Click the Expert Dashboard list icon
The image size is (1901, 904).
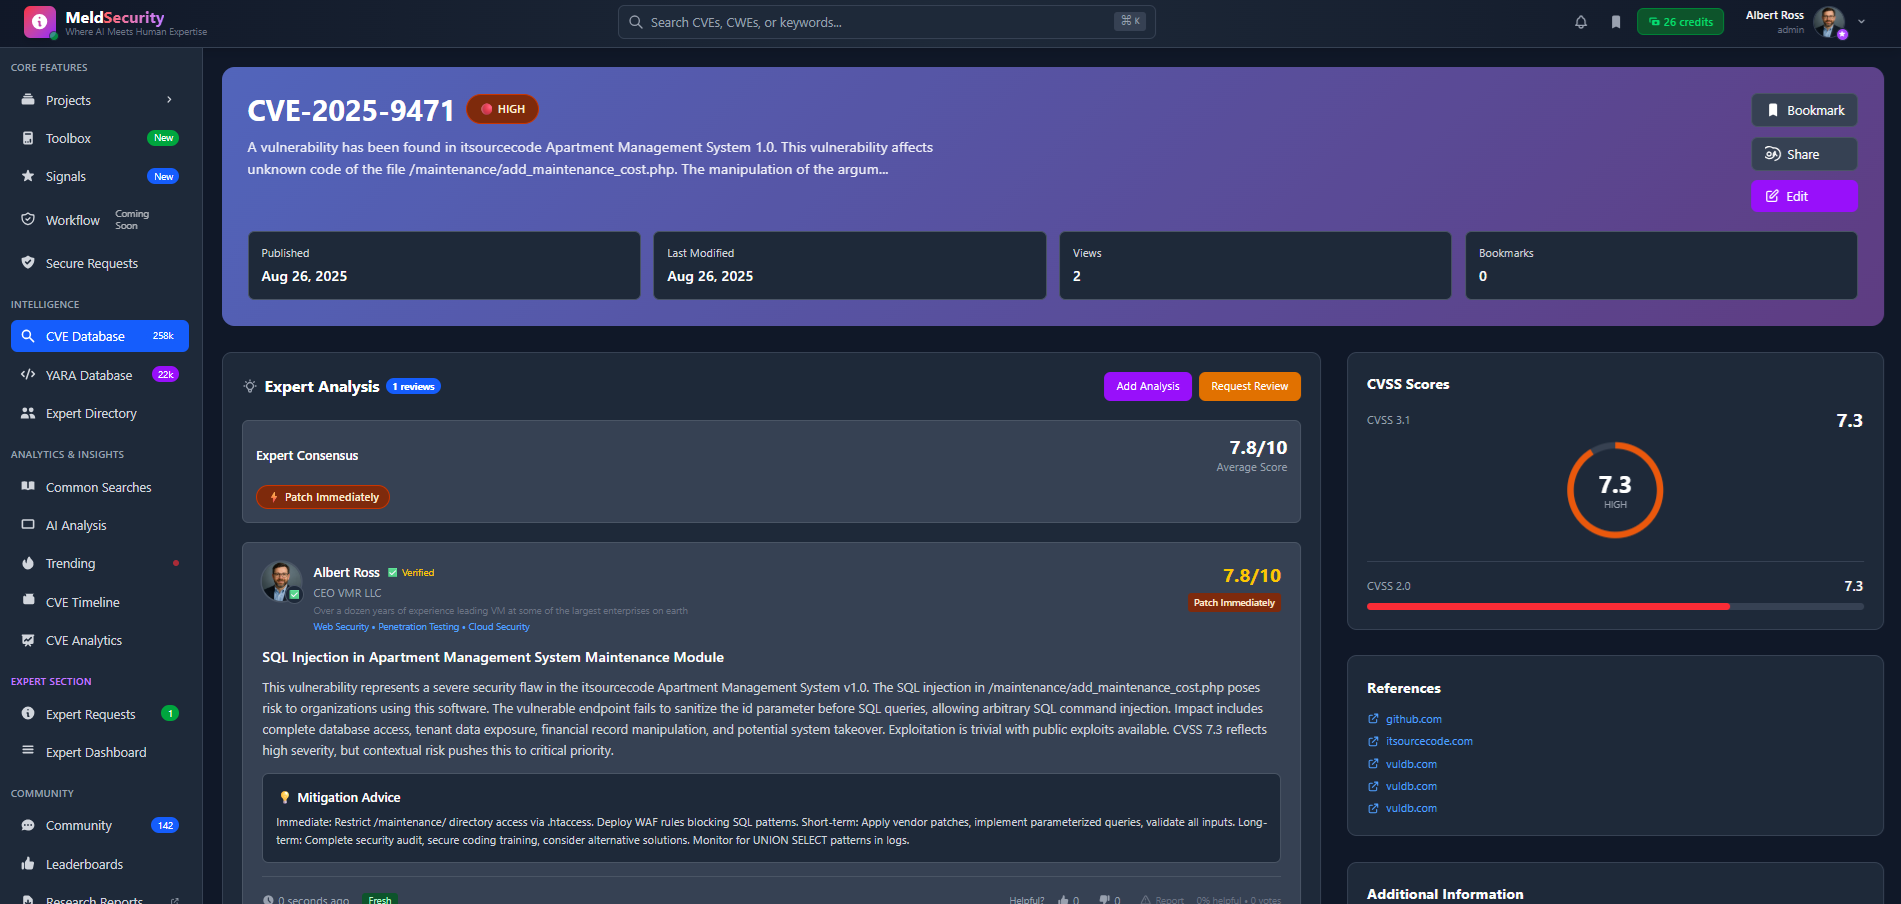[x=28, y=752]
